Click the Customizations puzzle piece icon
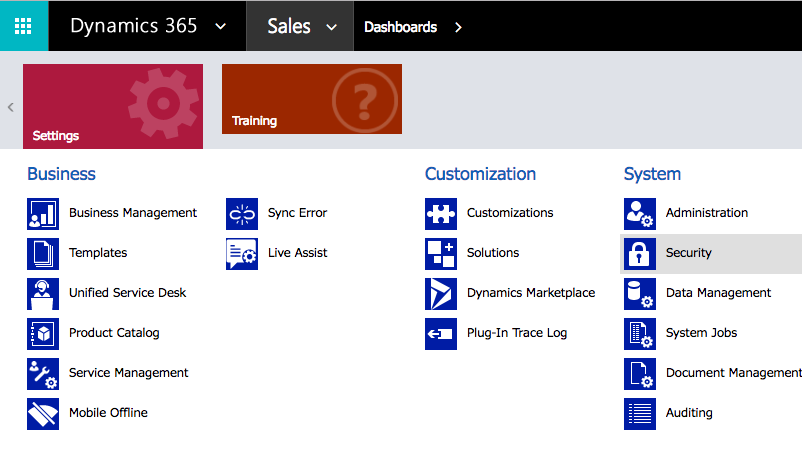802x456 pixels. tap(441, 214)
